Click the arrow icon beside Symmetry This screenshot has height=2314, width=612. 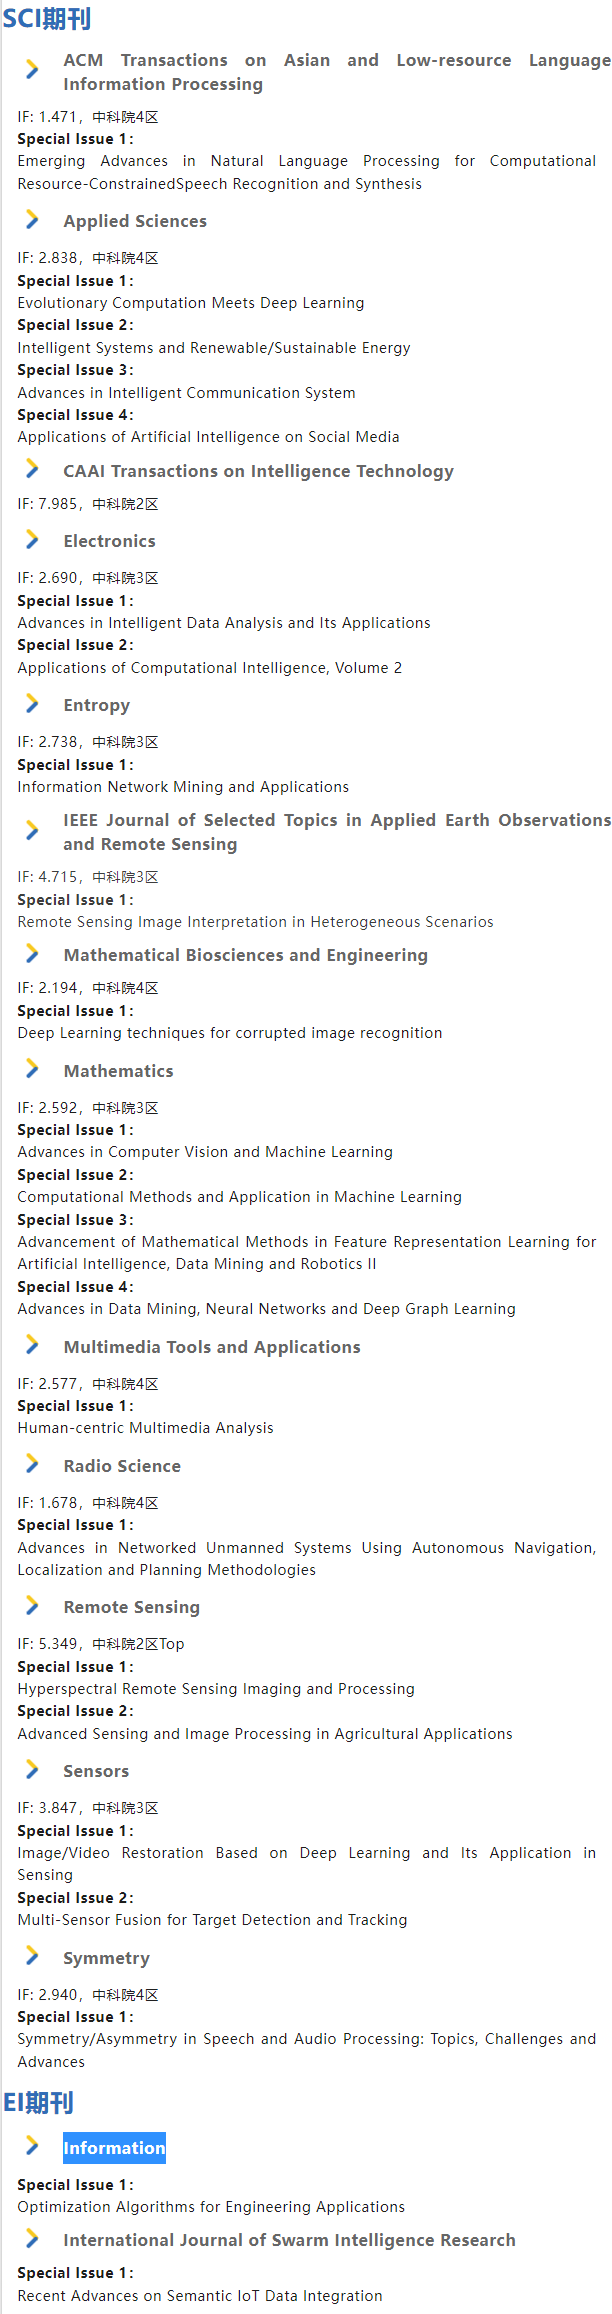coord(32,1957)
